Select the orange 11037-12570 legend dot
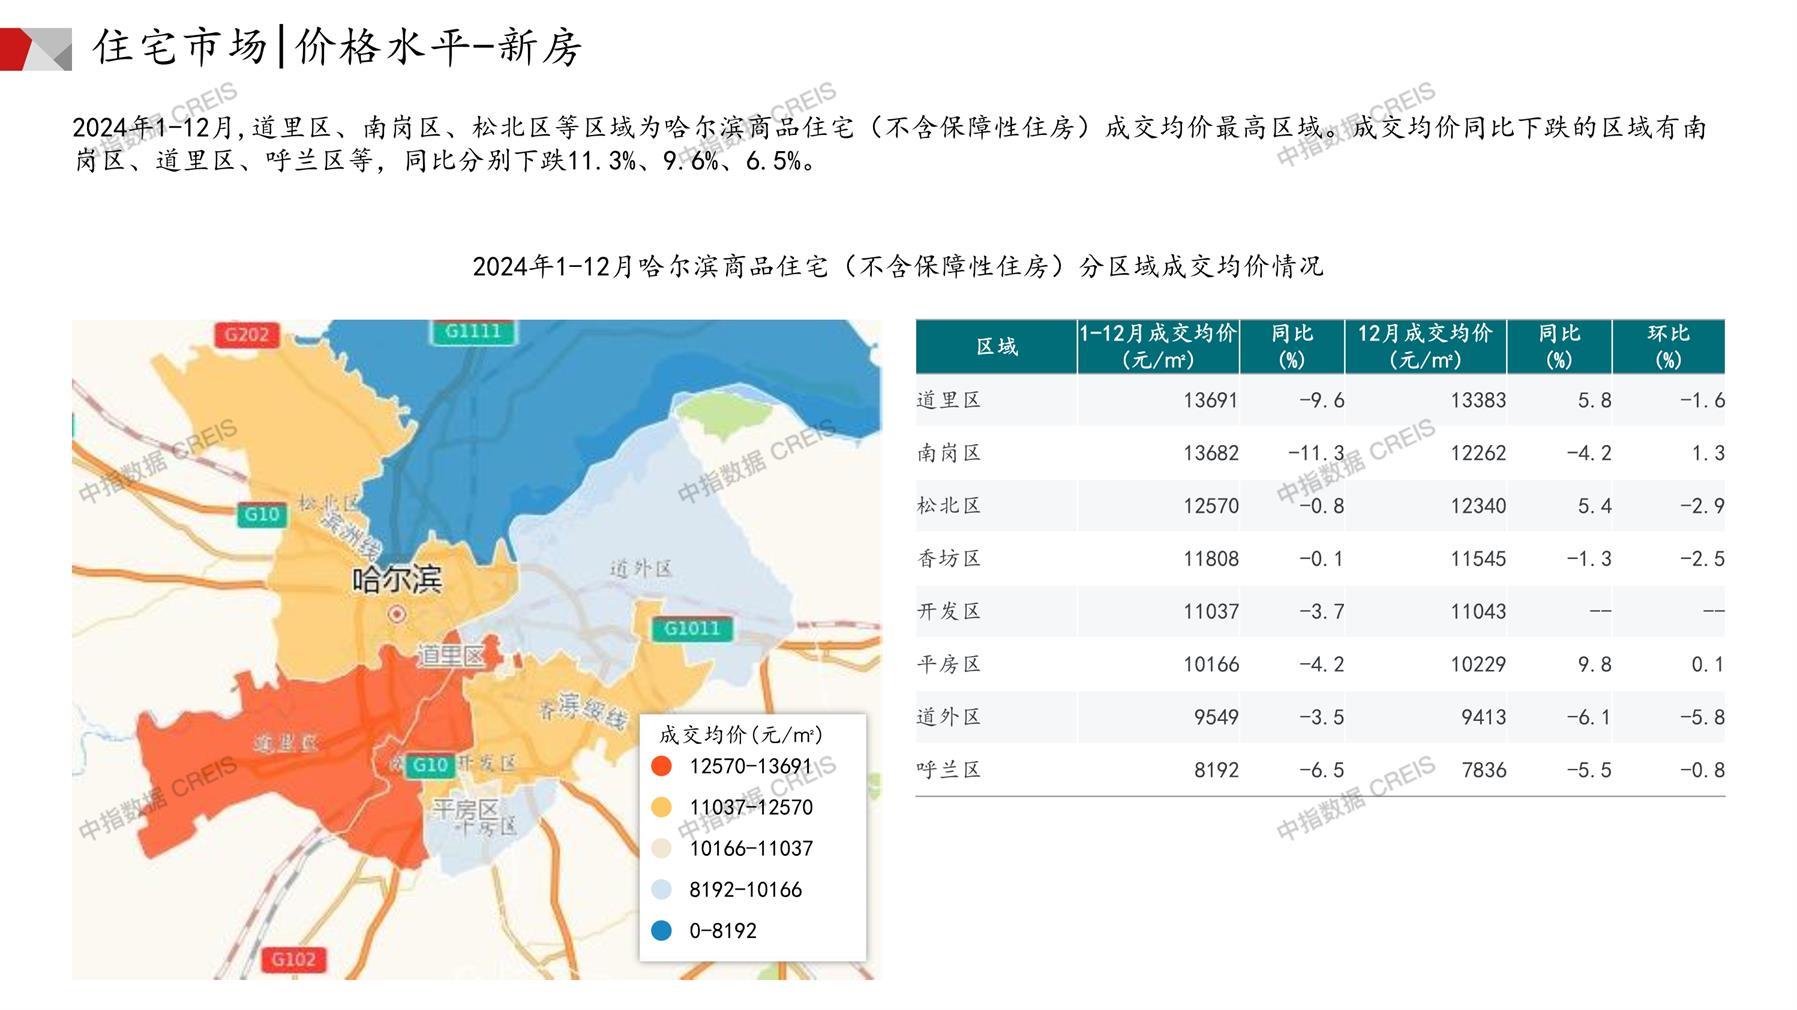This screenshot has width=1797, height=1010. point(661,807)
